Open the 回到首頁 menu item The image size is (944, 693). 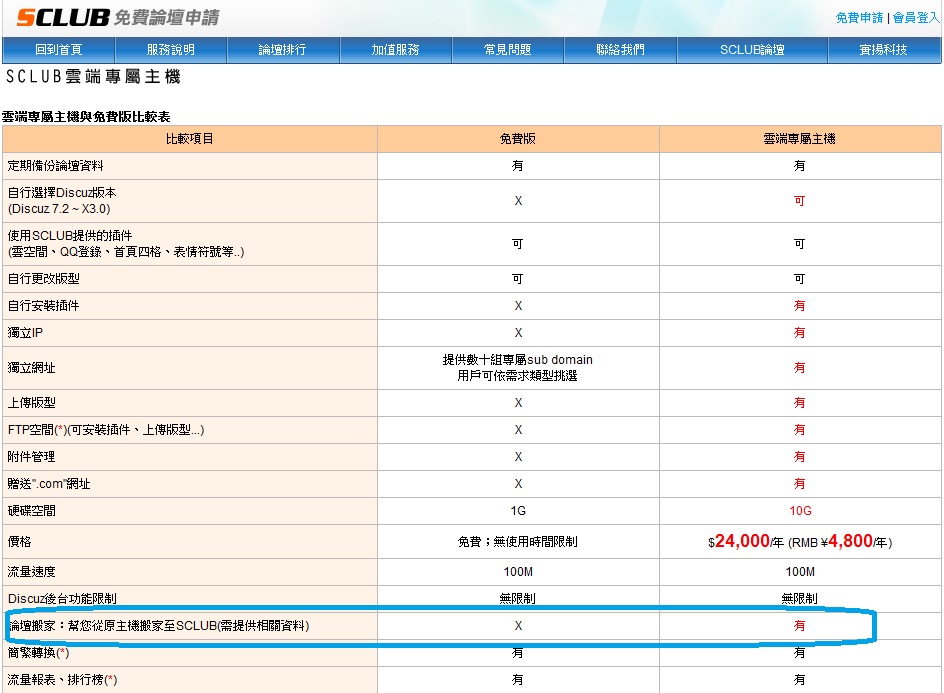58,50
